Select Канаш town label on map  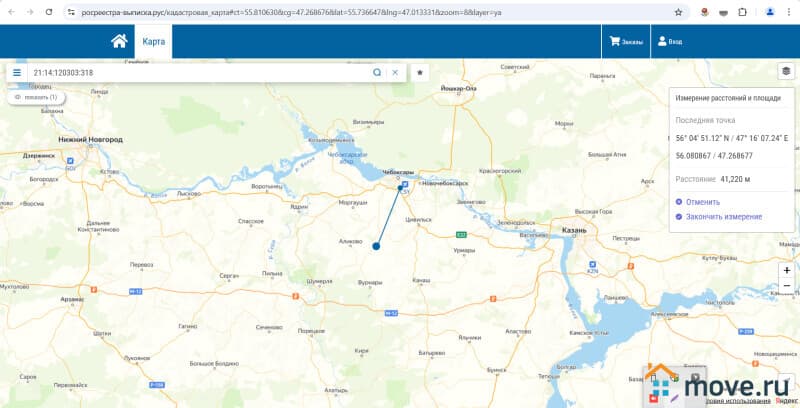(421, 280)
